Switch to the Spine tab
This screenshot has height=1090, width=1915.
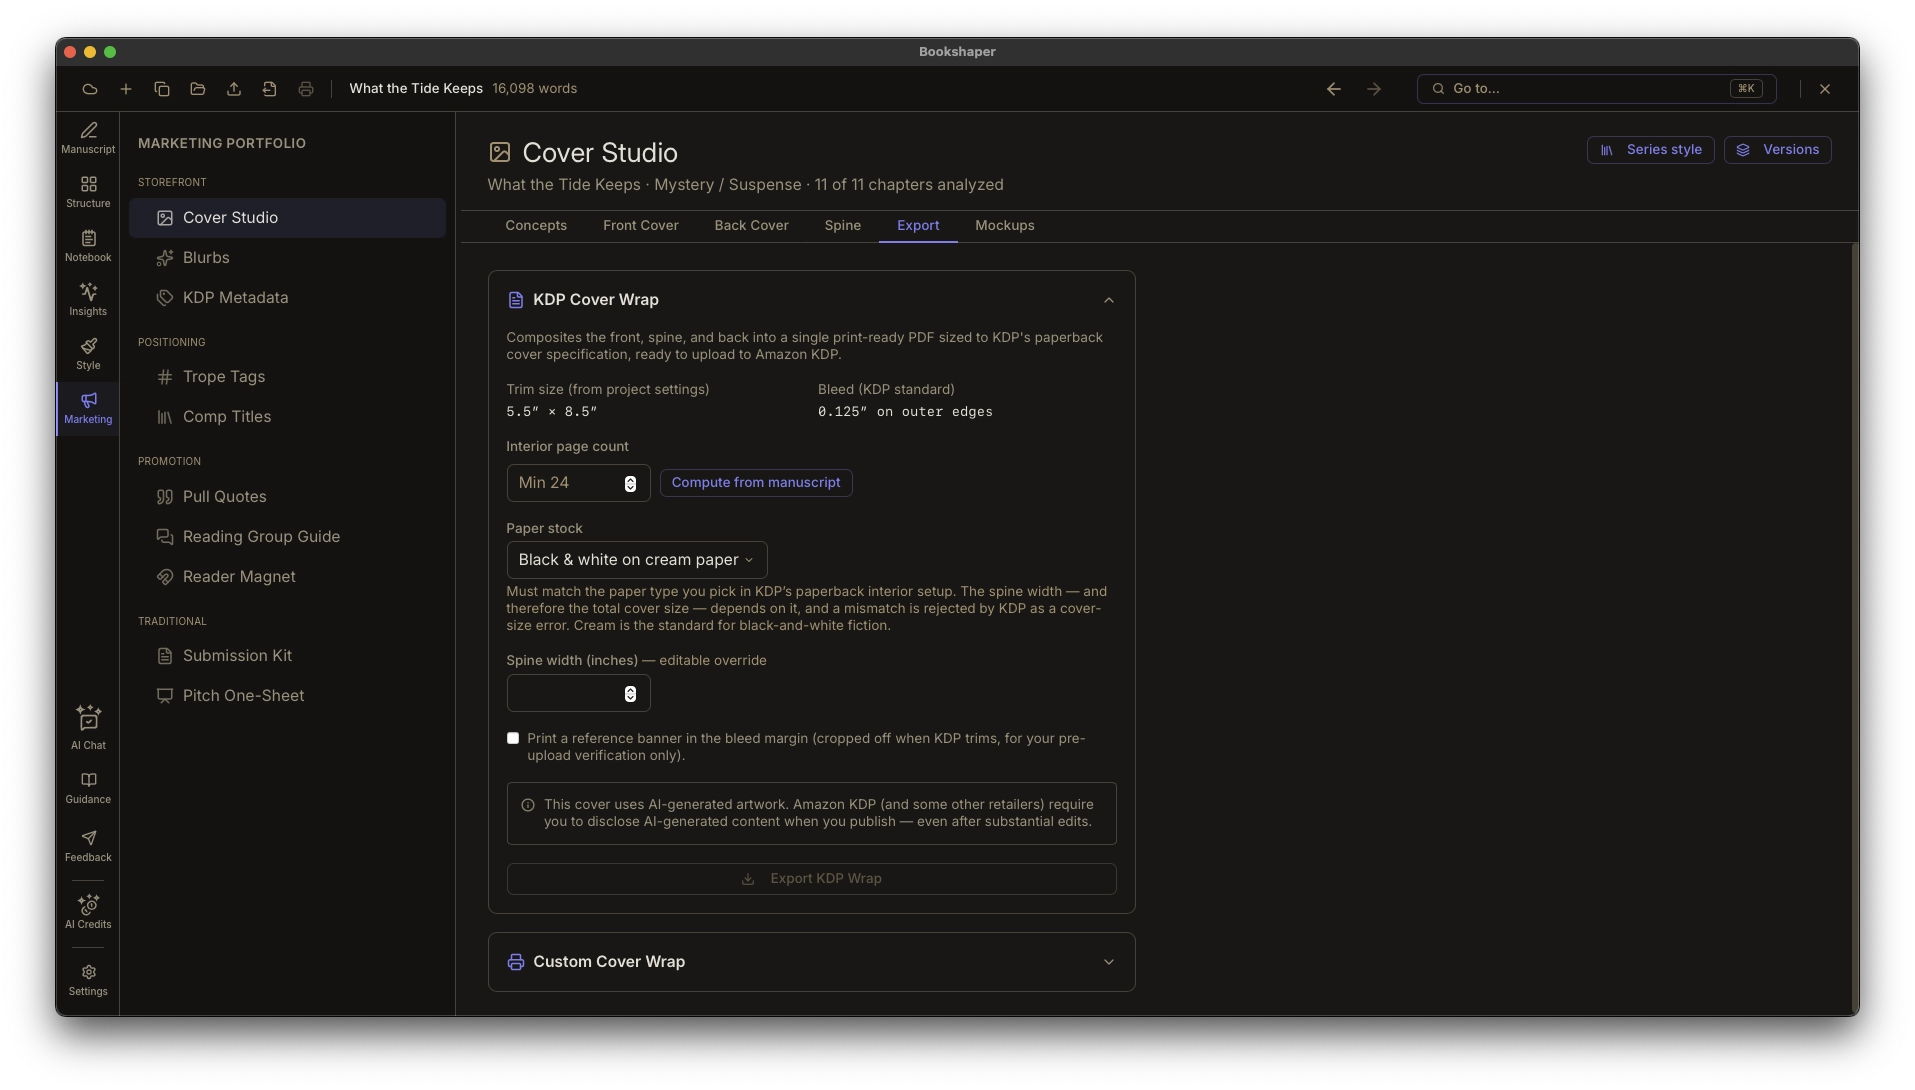point(843,226)
